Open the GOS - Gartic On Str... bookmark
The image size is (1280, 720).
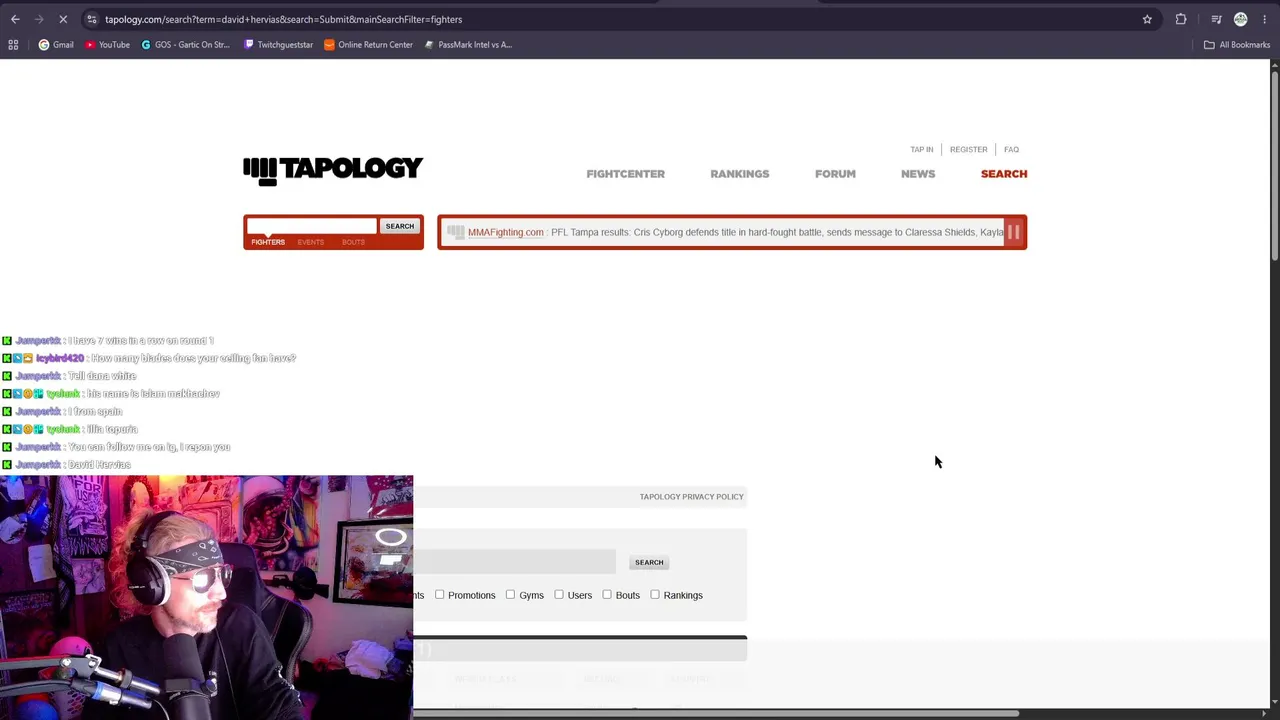[x=186, y=45]
